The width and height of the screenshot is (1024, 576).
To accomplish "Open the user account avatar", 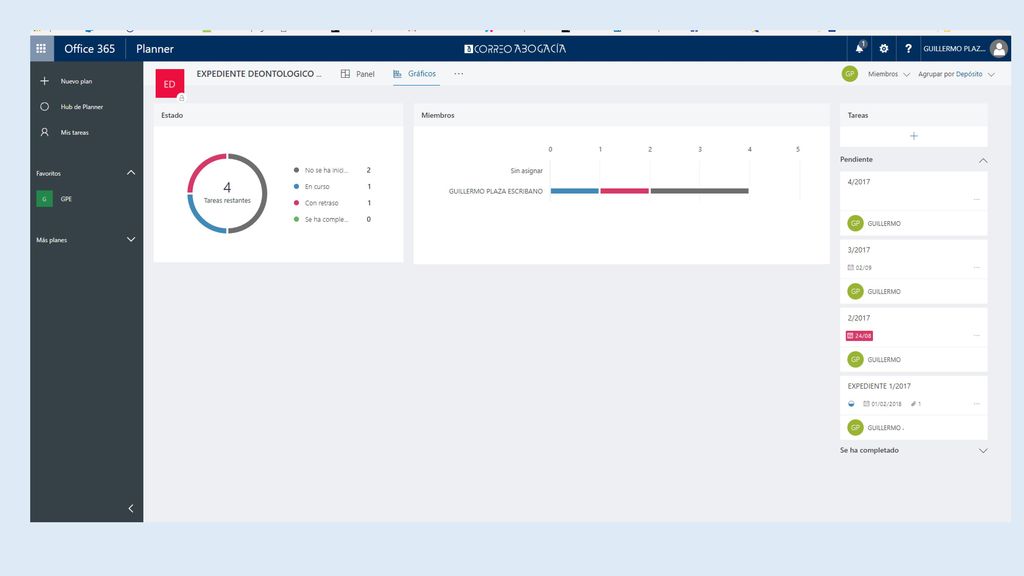I will (x=999, y=48).
